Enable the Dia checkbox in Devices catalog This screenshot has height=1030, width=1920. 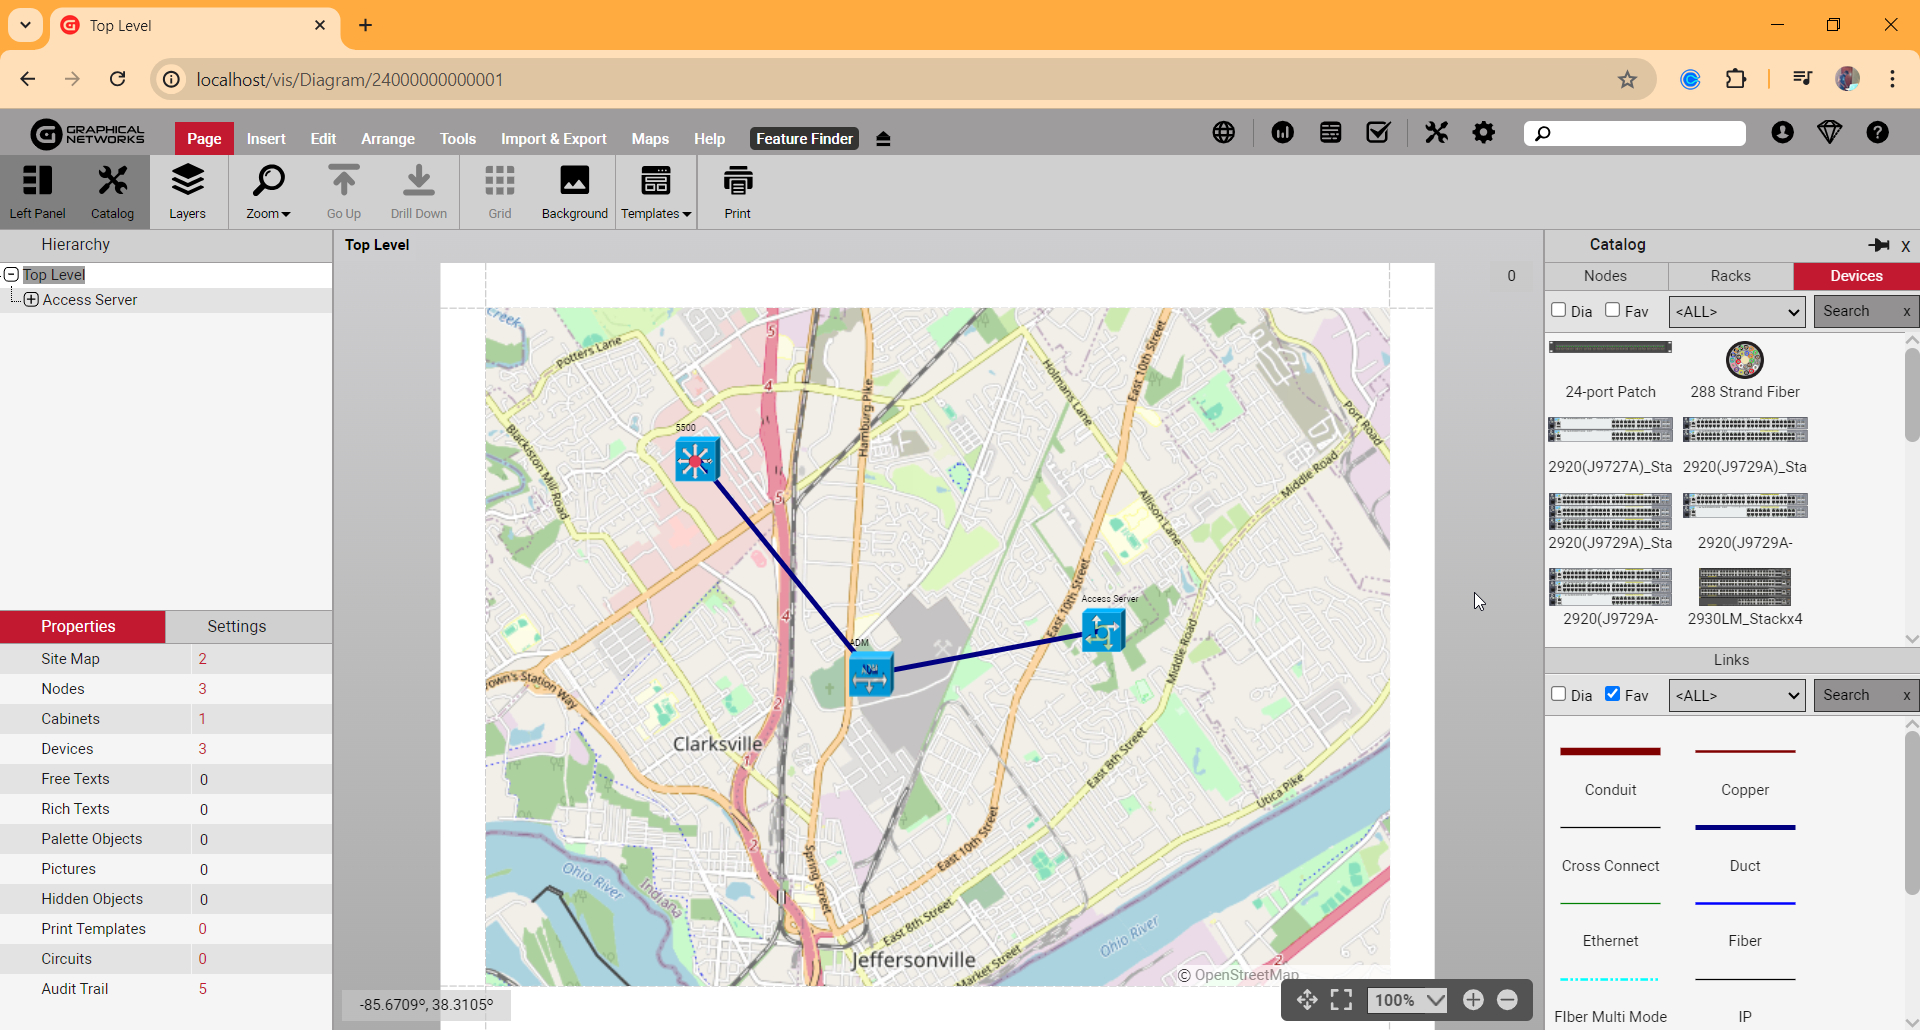point(1558,310)
